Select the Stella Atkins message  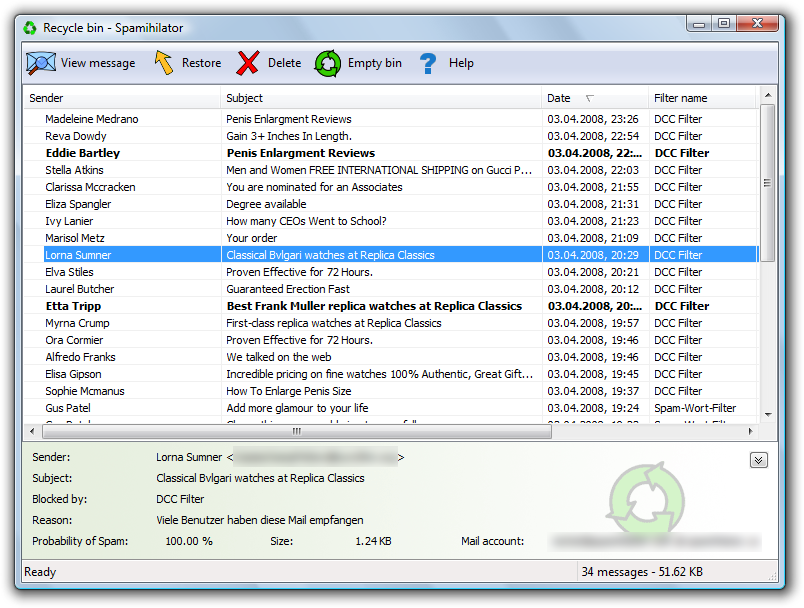[x=391, y=170]
